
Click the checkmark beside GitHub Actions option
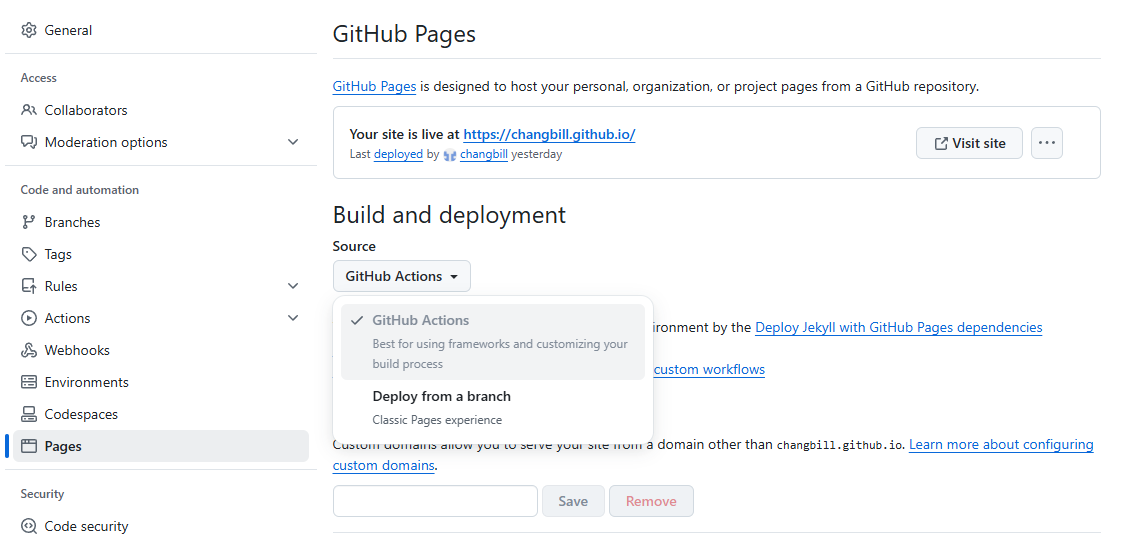(356, 320)
